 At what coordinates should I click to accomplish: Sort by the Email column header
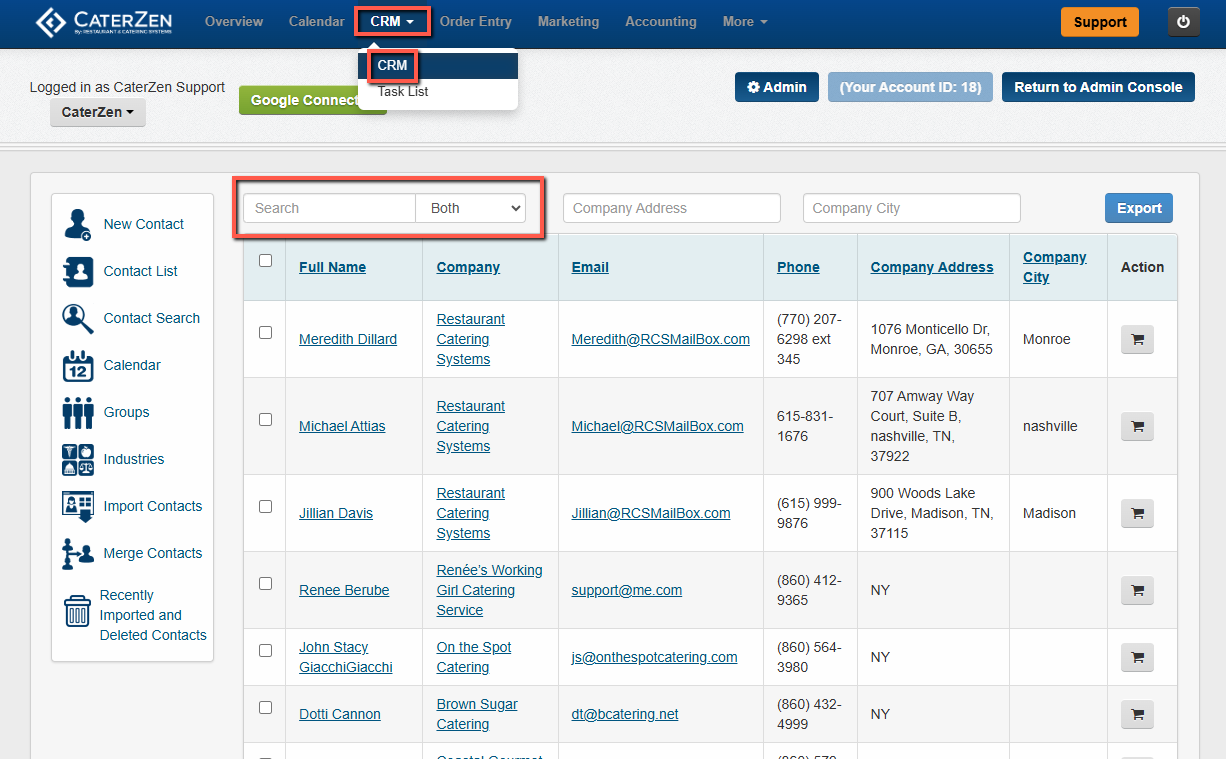coord(590,267)
